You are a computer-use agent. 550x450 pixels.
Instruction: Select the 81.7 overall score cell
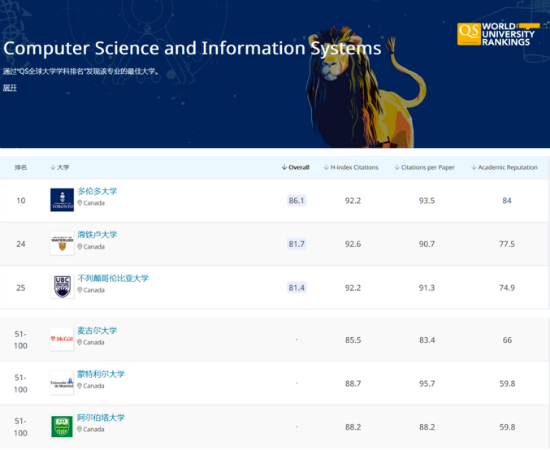[x=296, y=244]
